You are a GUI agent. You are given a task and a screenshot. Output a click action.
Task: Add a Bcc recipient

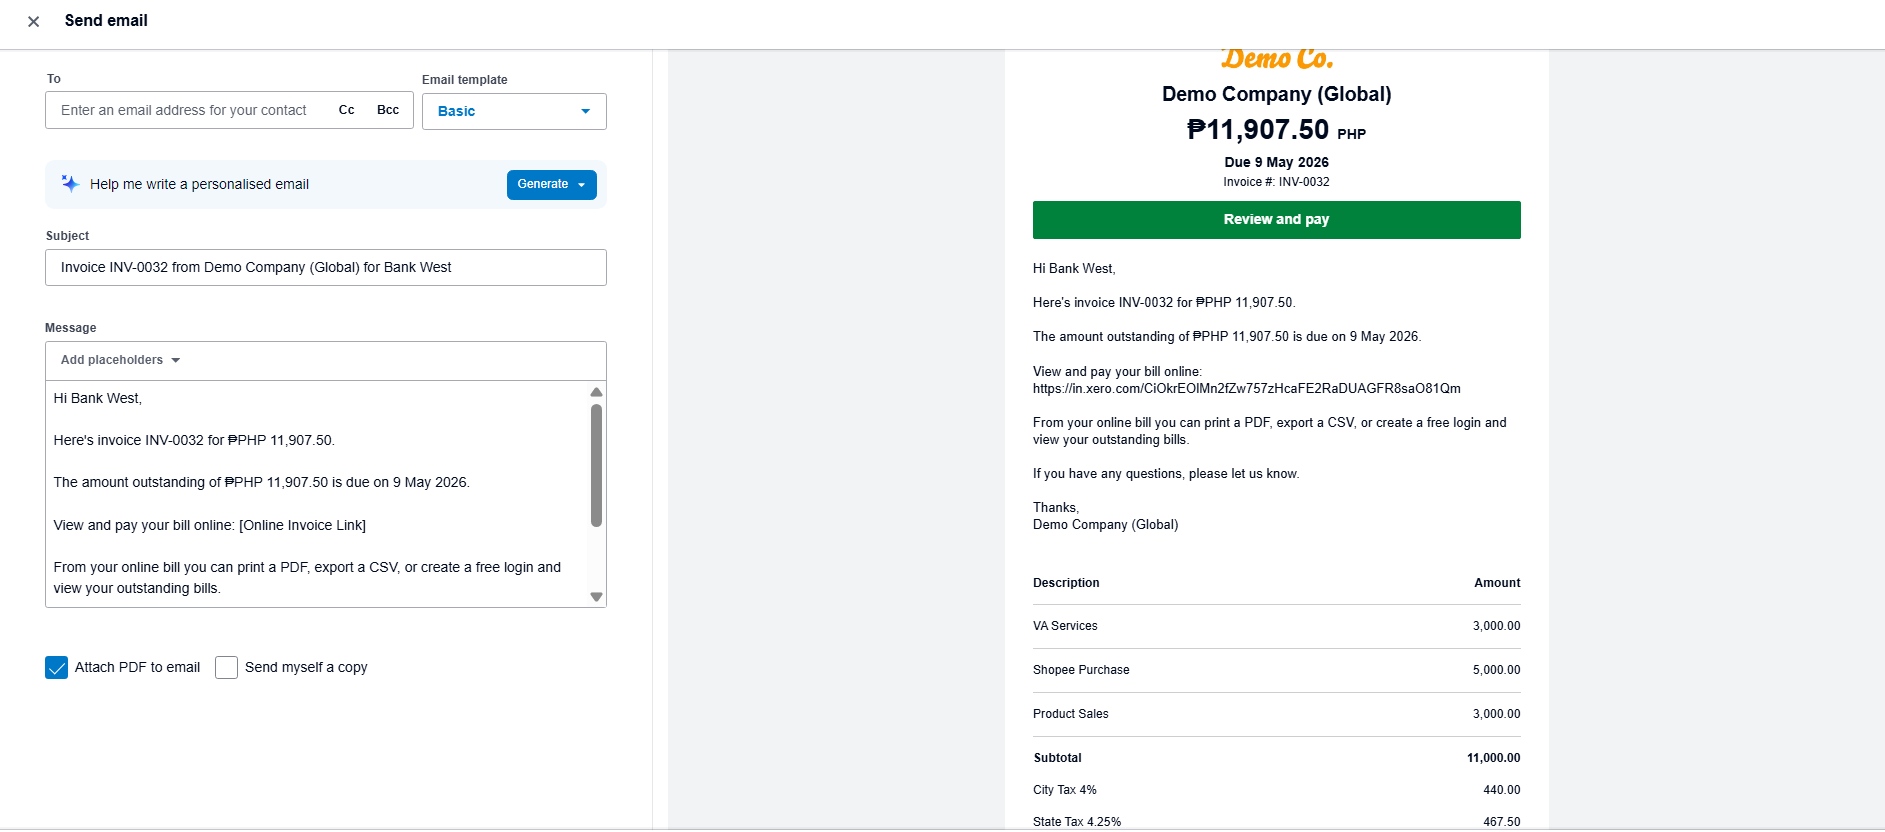tap(388, 110)
